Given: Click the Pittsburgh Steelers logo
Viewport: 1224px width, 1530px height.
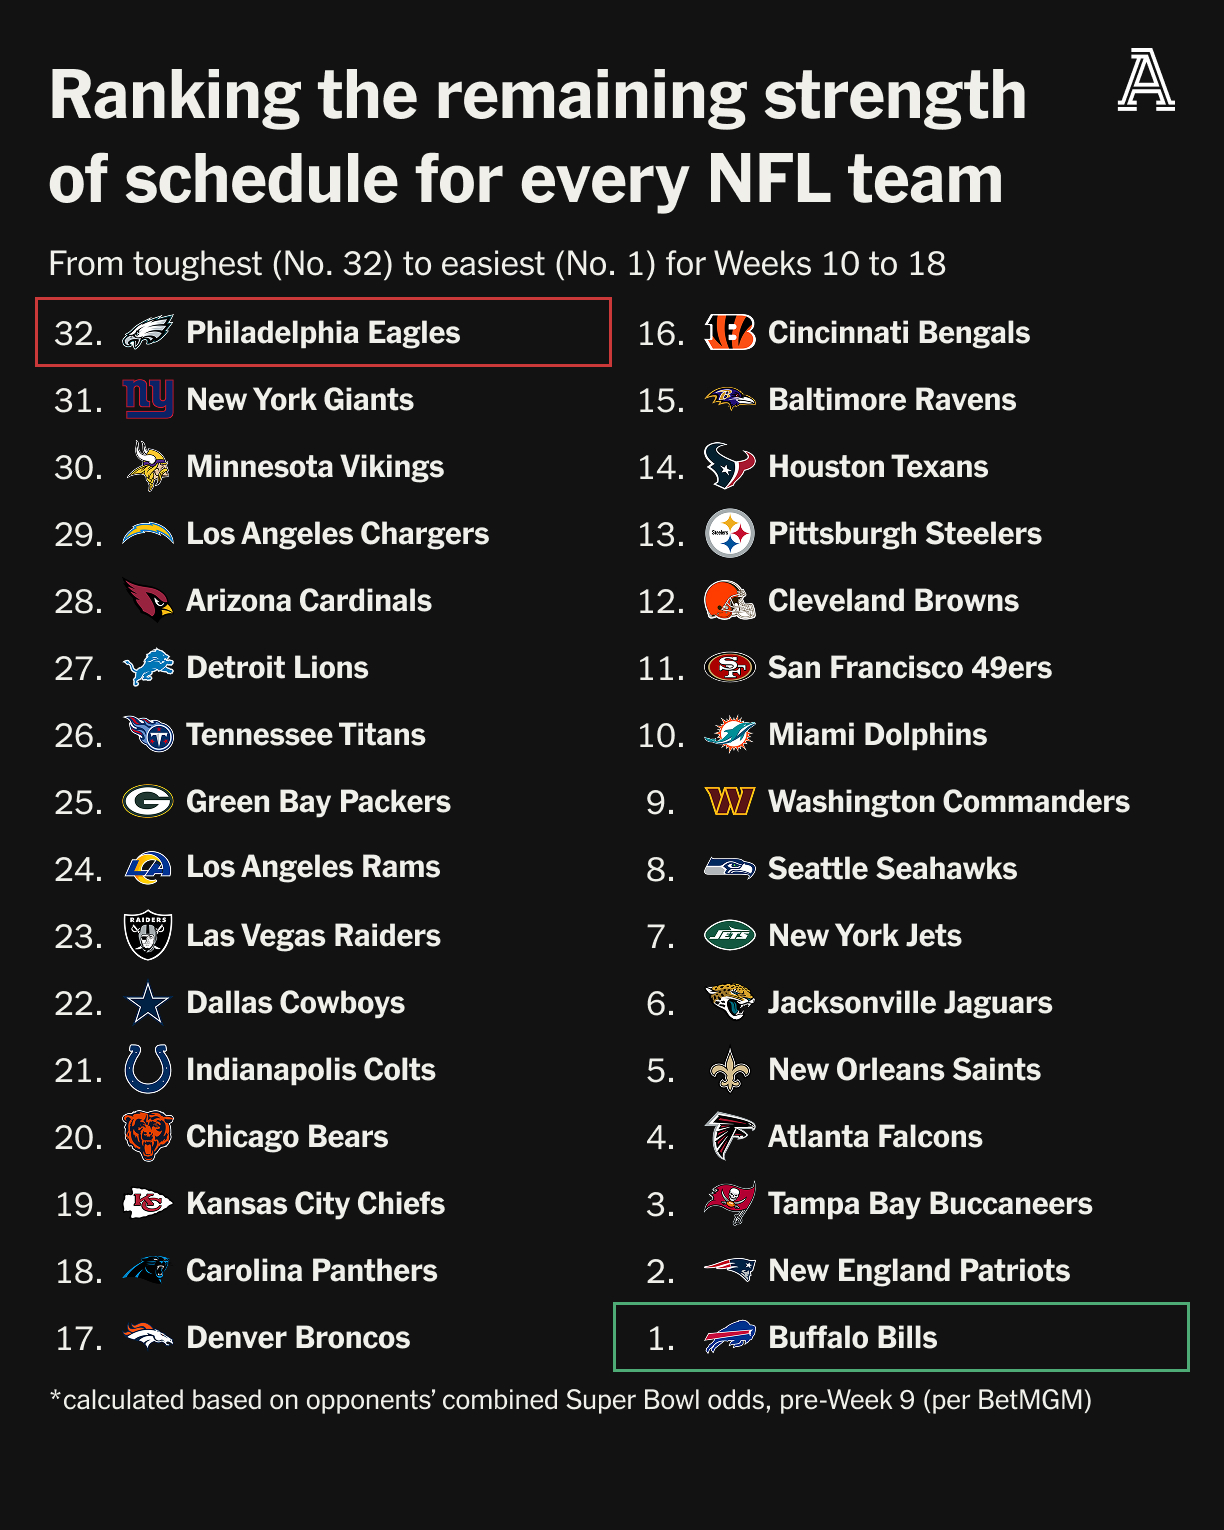Looking at the screenshot, I should pos(730,534).
